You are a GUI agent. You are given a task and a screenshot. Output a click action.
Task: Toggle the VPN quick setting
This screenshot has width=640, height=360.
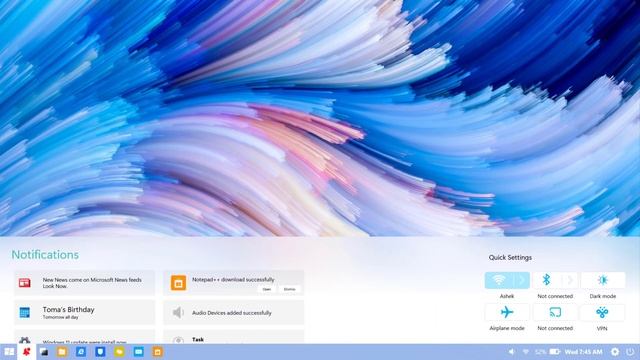coord(602,312)
